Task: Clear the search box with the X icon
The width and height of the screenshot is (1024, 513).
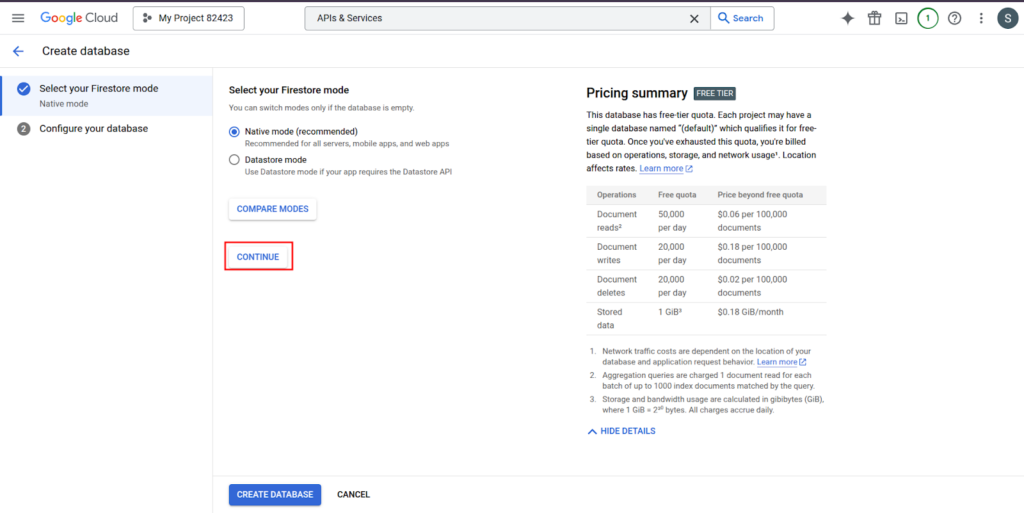Action: pos(694,18)
